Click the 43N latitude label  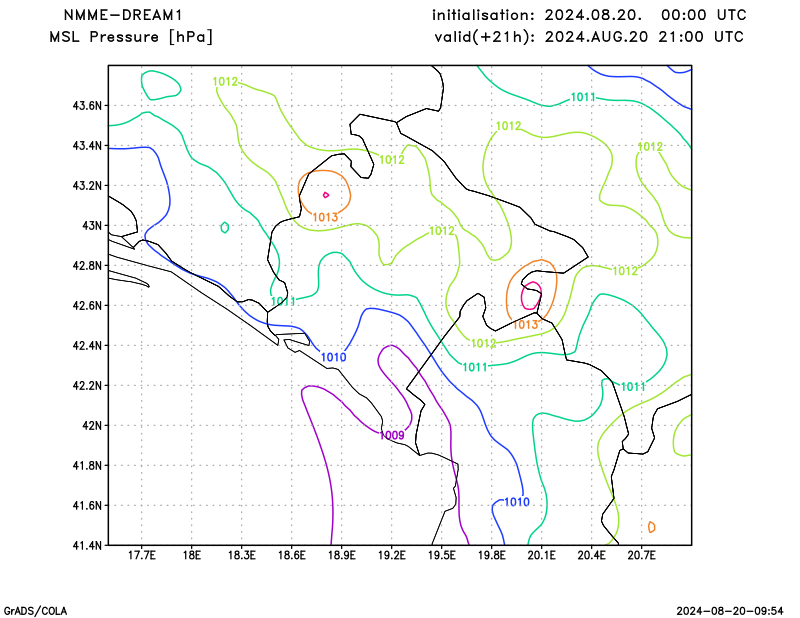[92, 226]
